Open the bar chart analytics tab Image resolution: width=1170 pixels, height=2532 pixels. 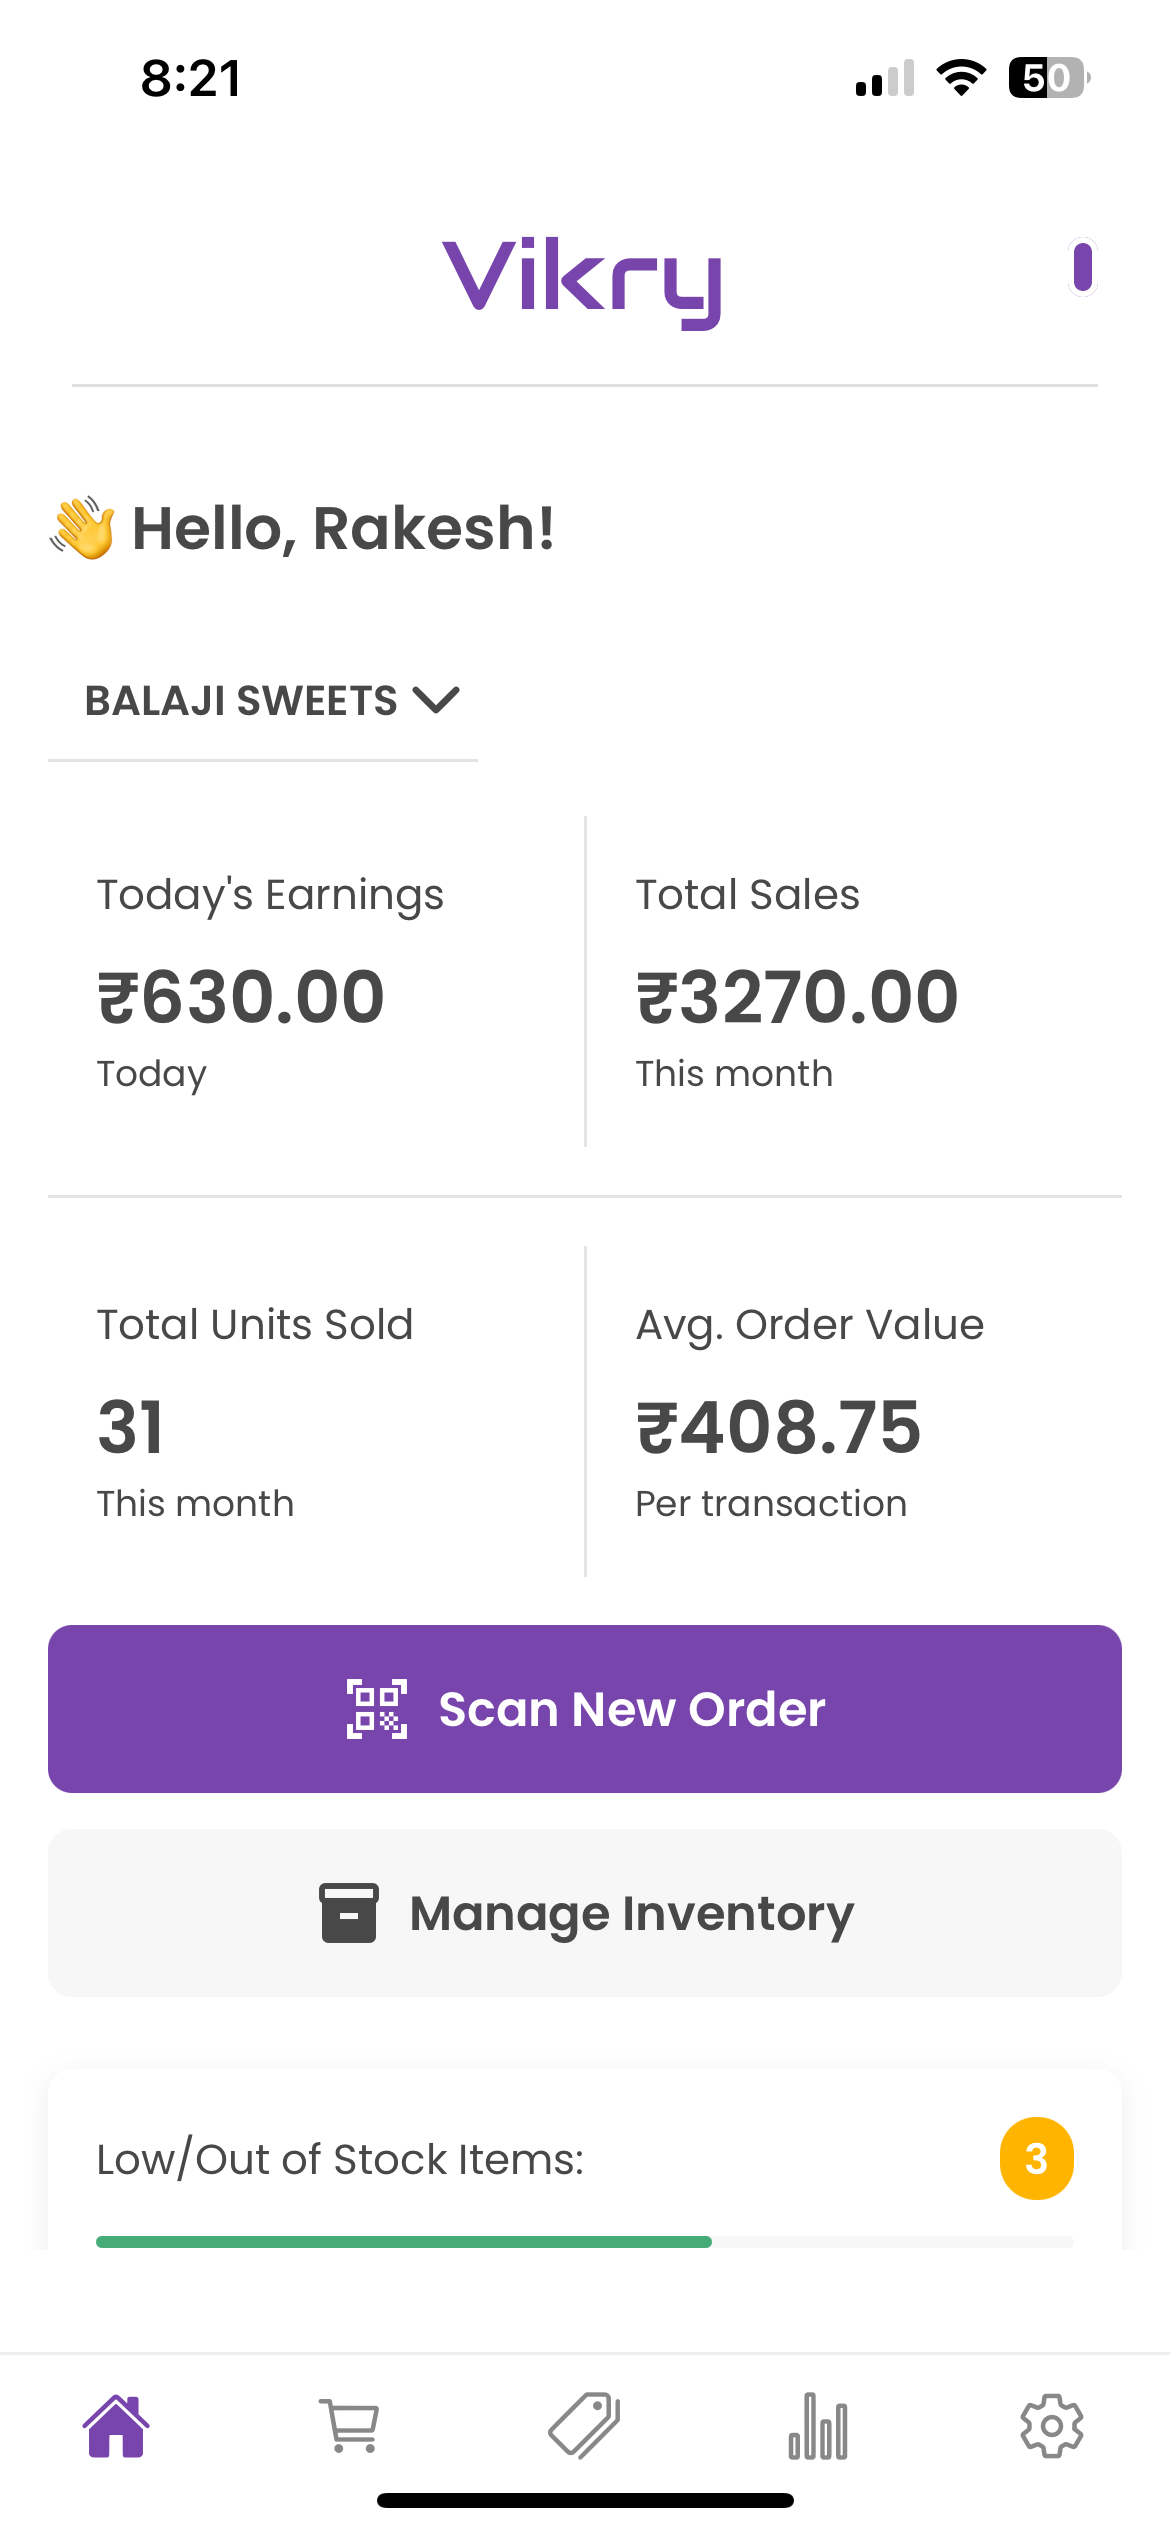click(x=818, y=2426)
